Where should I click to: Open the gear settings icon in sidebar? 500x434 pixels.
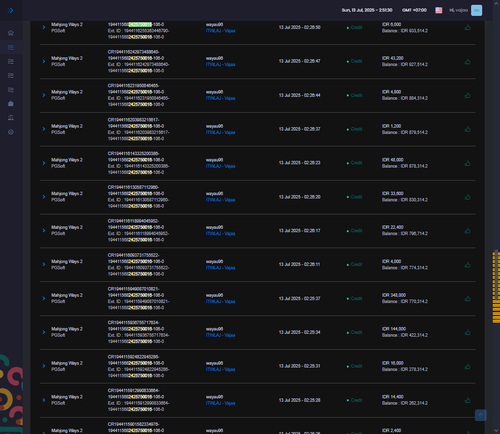[11, 132]
